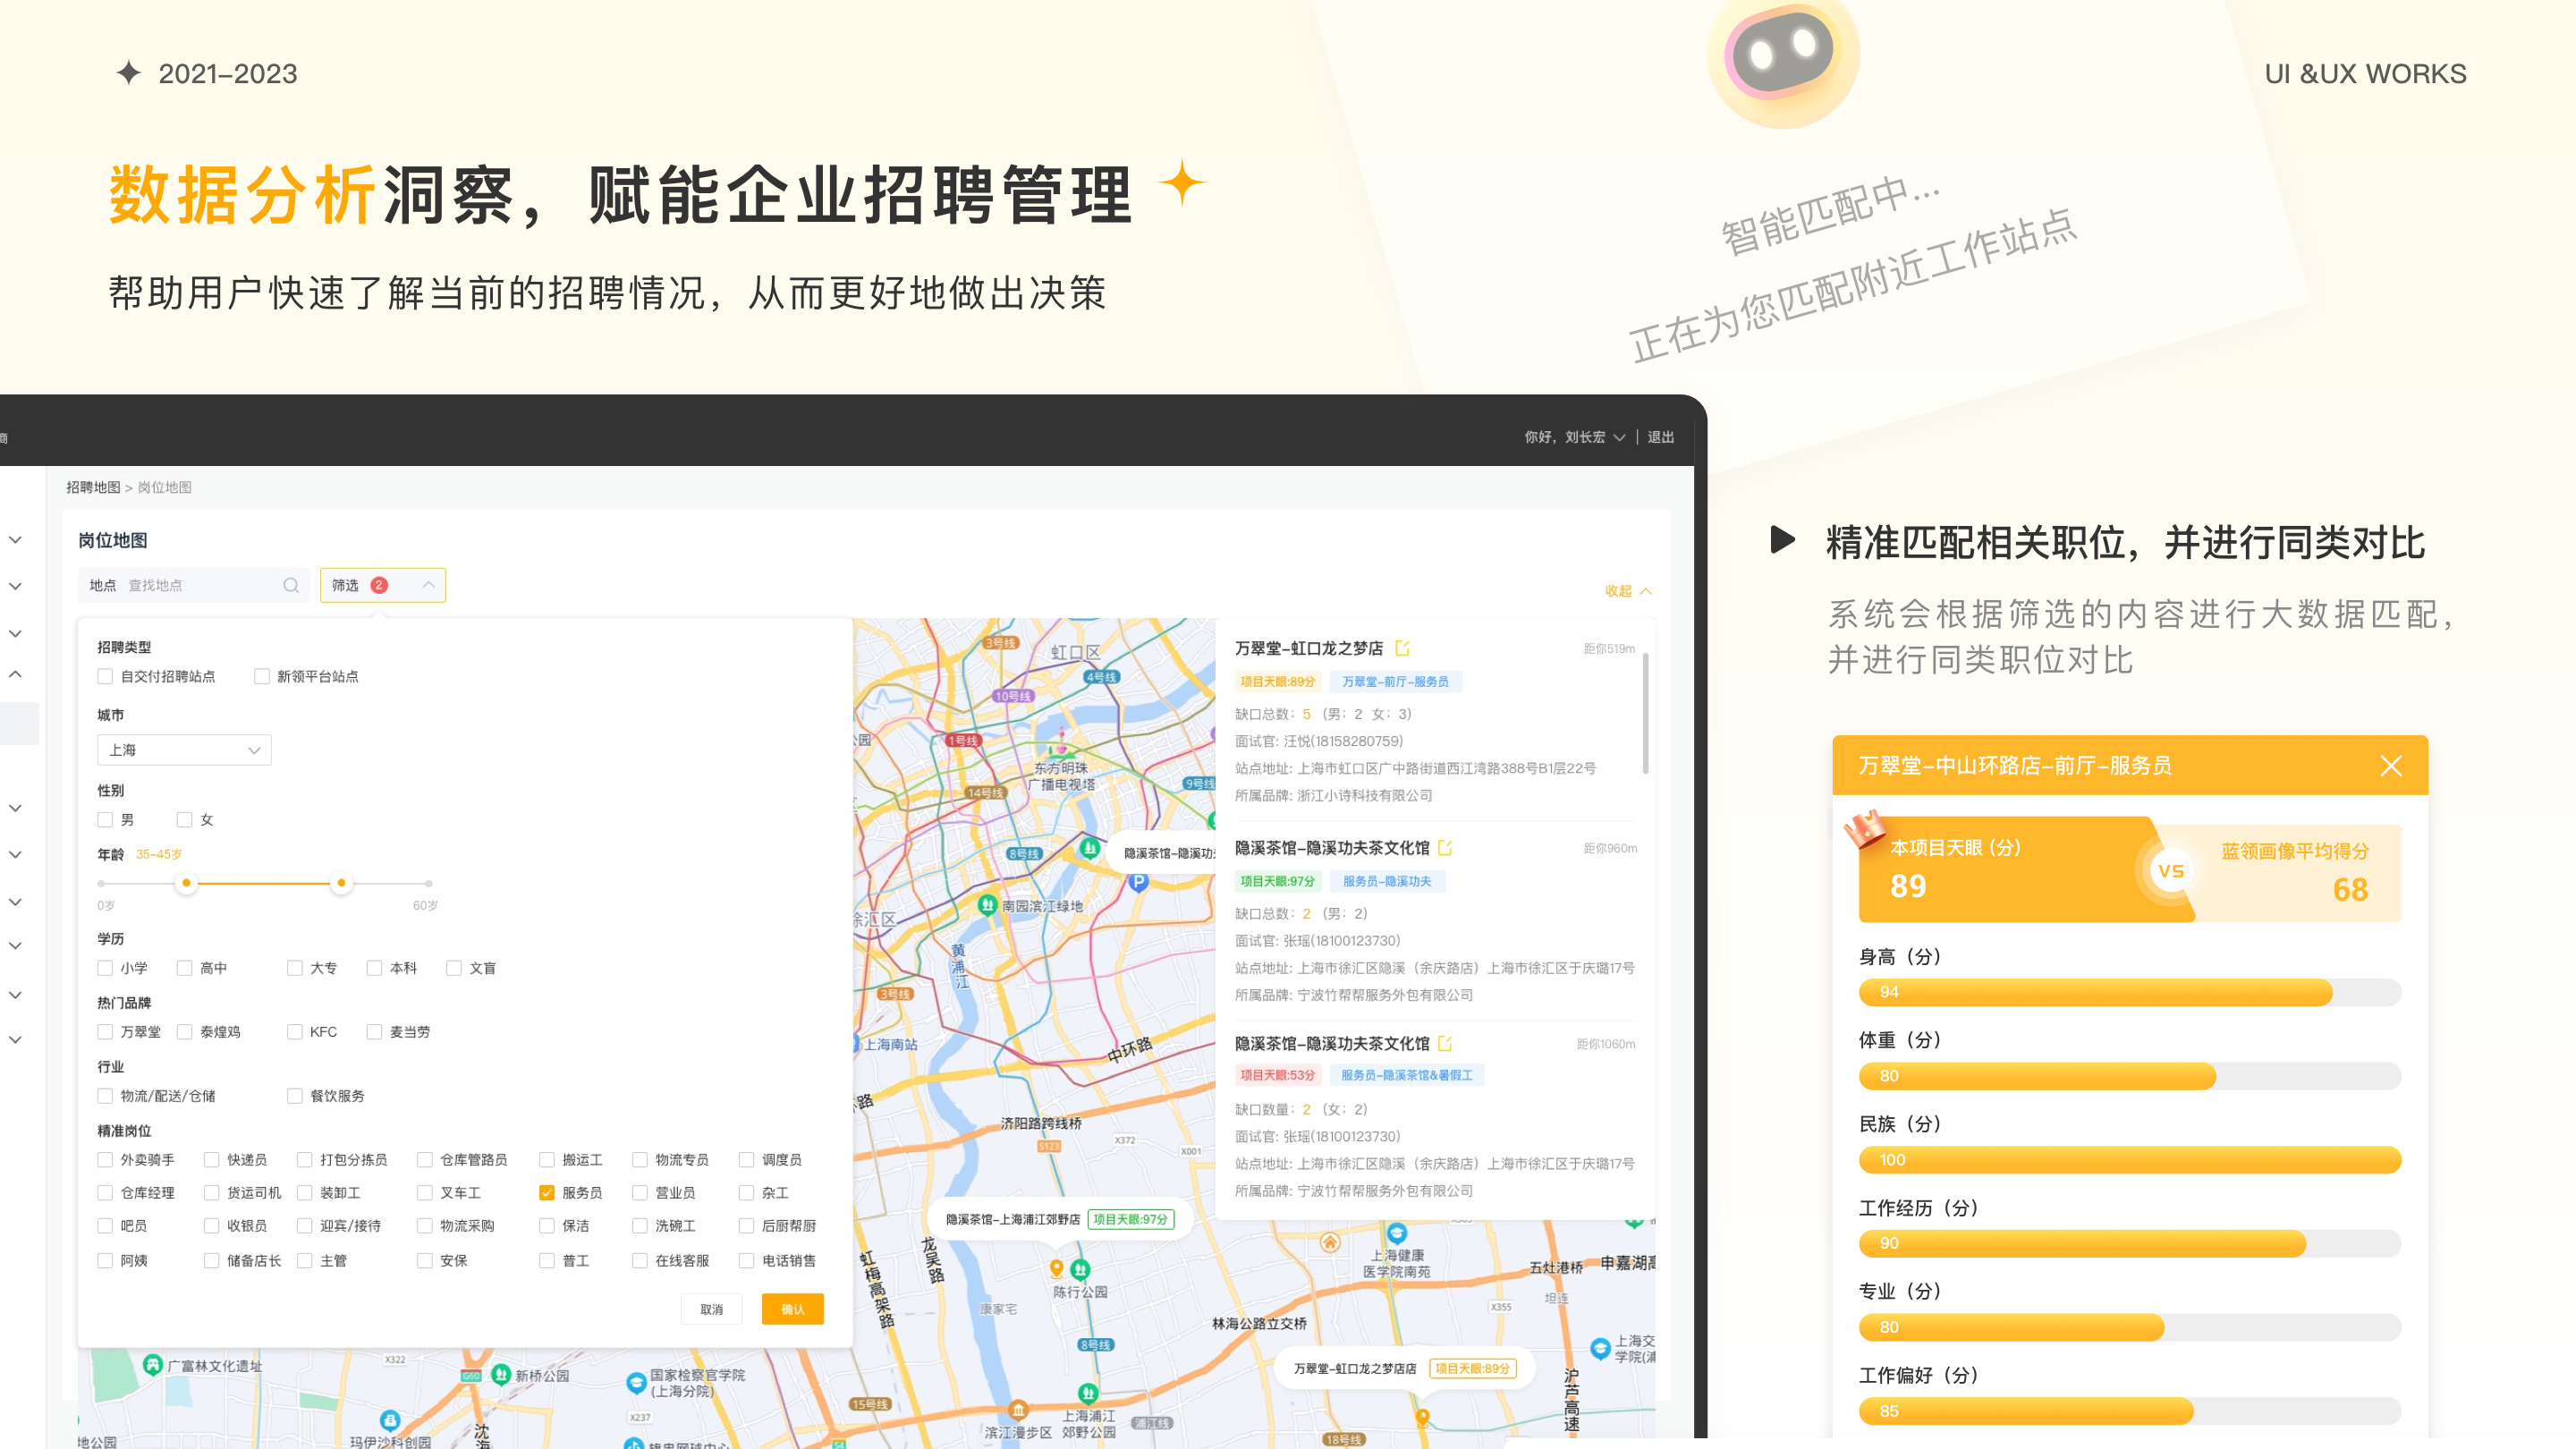The image size is (2576, 1449).
Task: Click 上海健康医学院南苑 marker on map
Action: click(1397, 1233)
